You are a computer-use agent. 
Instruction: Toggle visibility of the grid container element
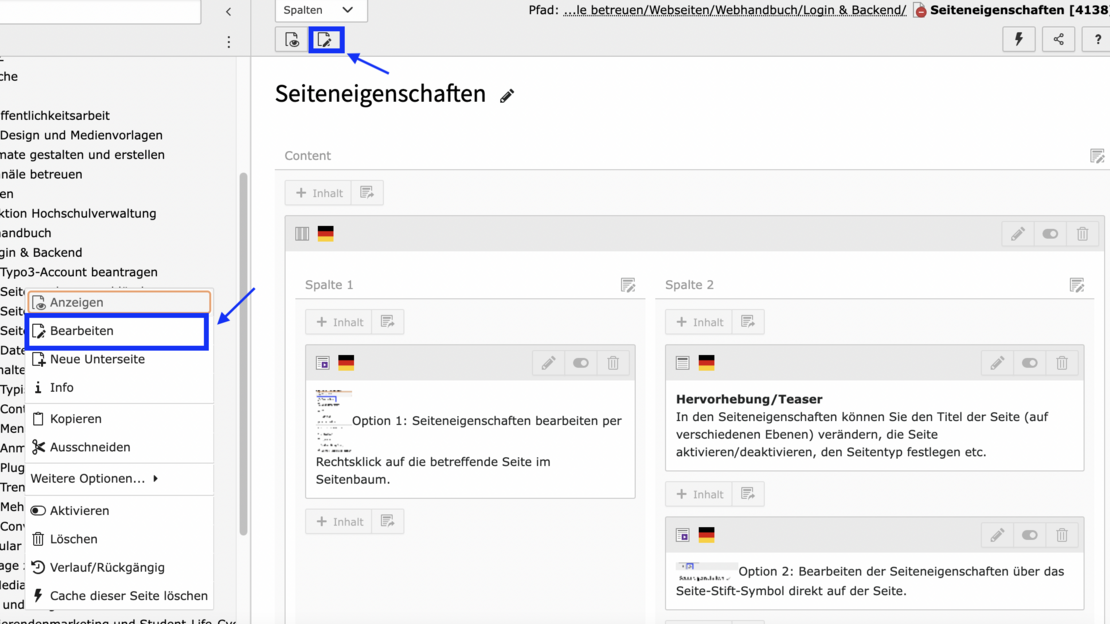coord(1050,234)
